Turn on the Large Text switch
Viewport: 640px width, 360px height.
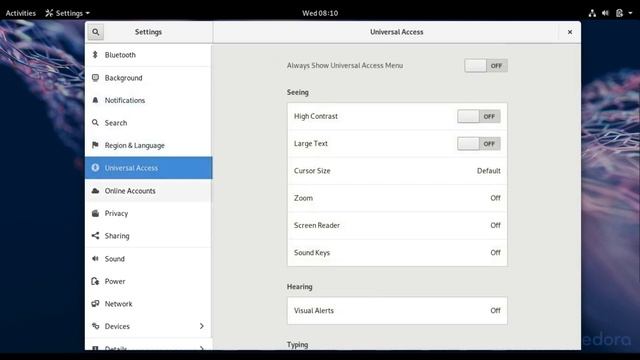479,144
